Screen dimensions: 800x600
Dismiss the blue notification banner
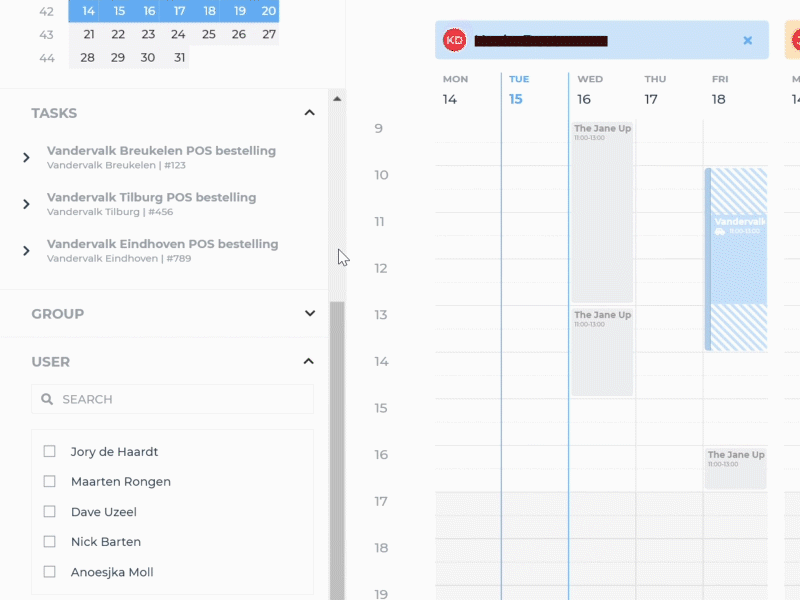tap(748, 40)
